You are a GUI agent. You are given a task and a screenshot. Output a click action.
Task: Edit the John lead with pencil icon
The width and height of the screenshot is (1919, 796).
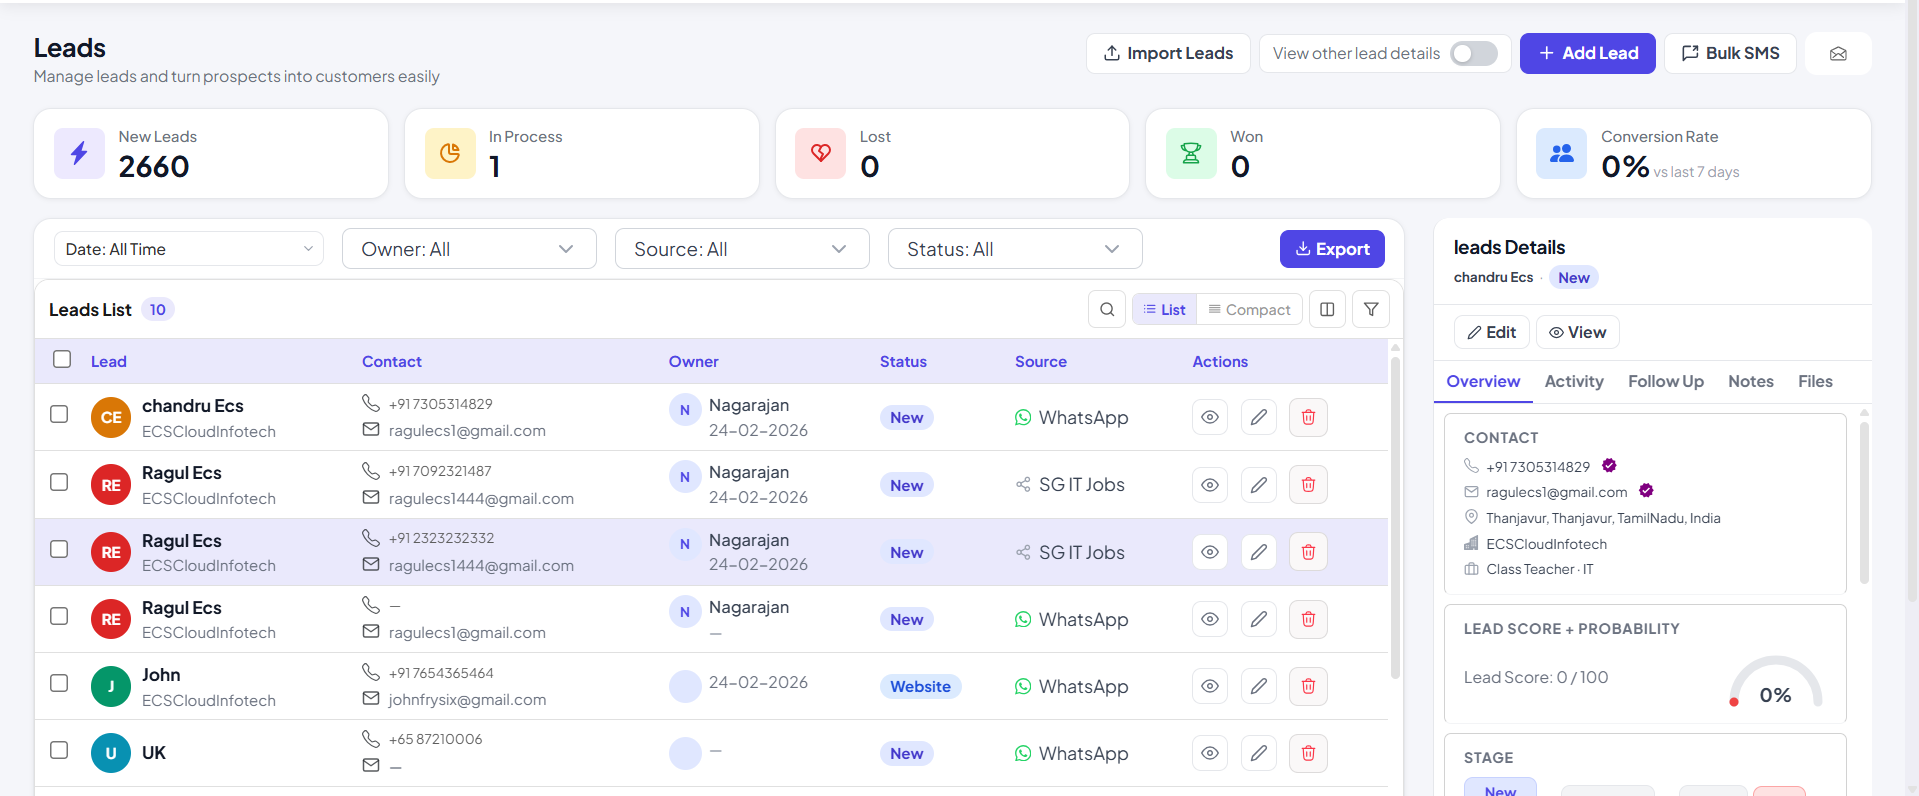coord(1258,687)
